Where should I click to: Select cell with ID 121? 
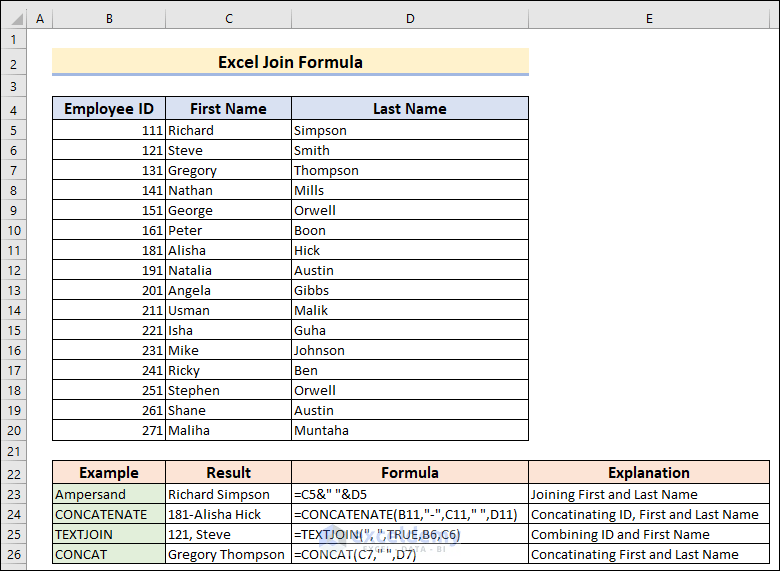(x=109, y=150)
